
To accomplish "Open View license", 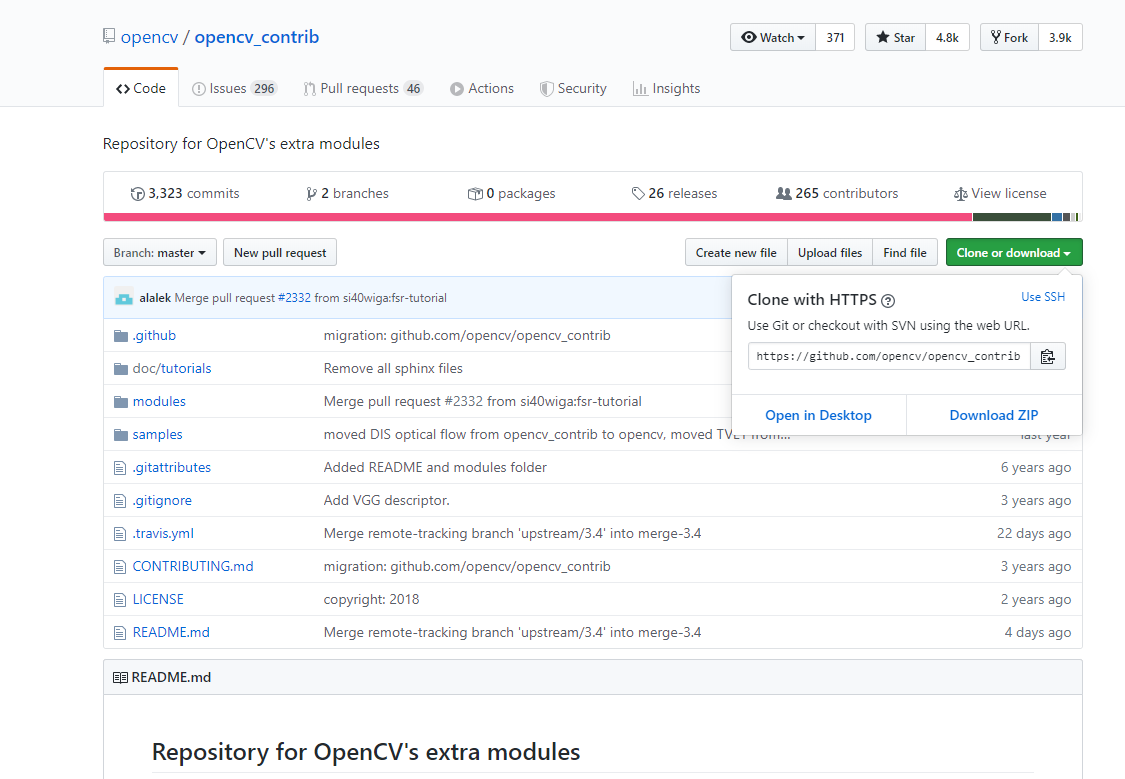I will 1000,194.
